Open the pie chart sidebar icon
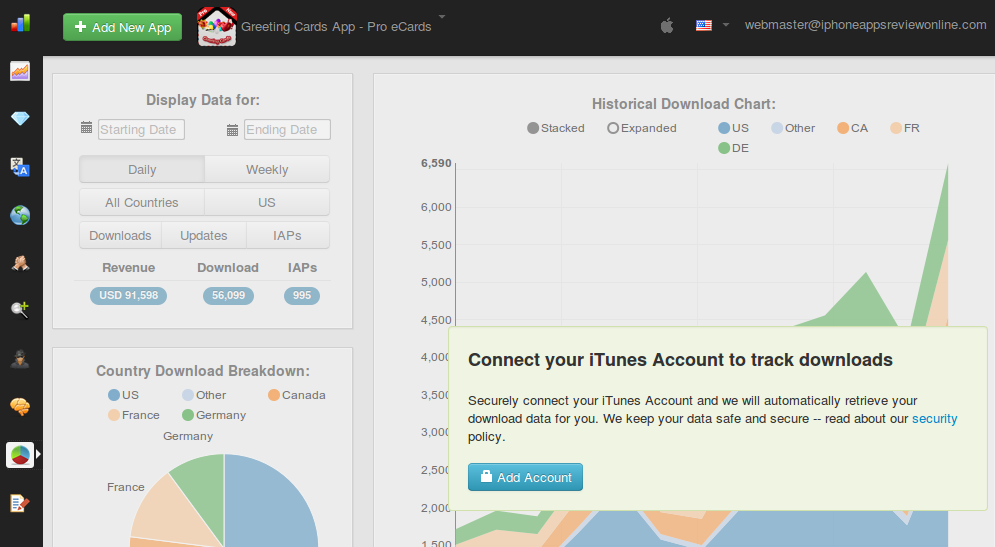This screenshot has height=547, width=995. [20, 454]
